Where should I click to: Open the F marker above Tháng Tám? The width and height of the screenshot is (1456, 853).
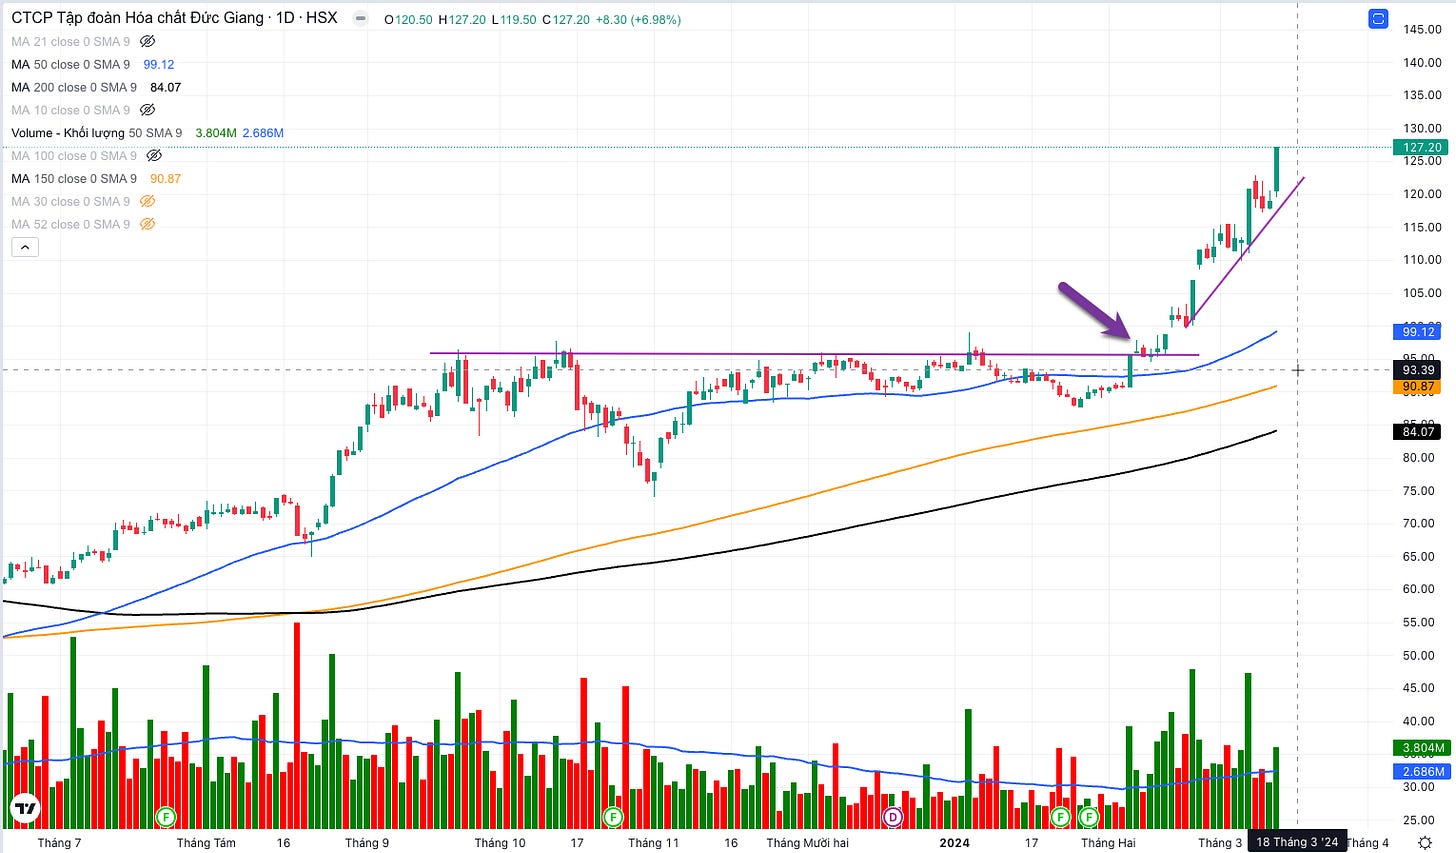pos(167,818)
